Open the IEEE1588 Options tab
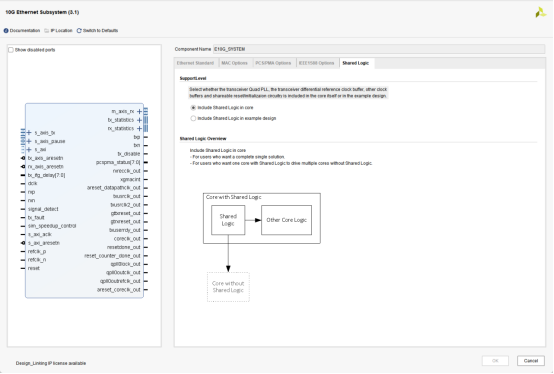This screenshot has width=554, height=374. pos(317,63)
